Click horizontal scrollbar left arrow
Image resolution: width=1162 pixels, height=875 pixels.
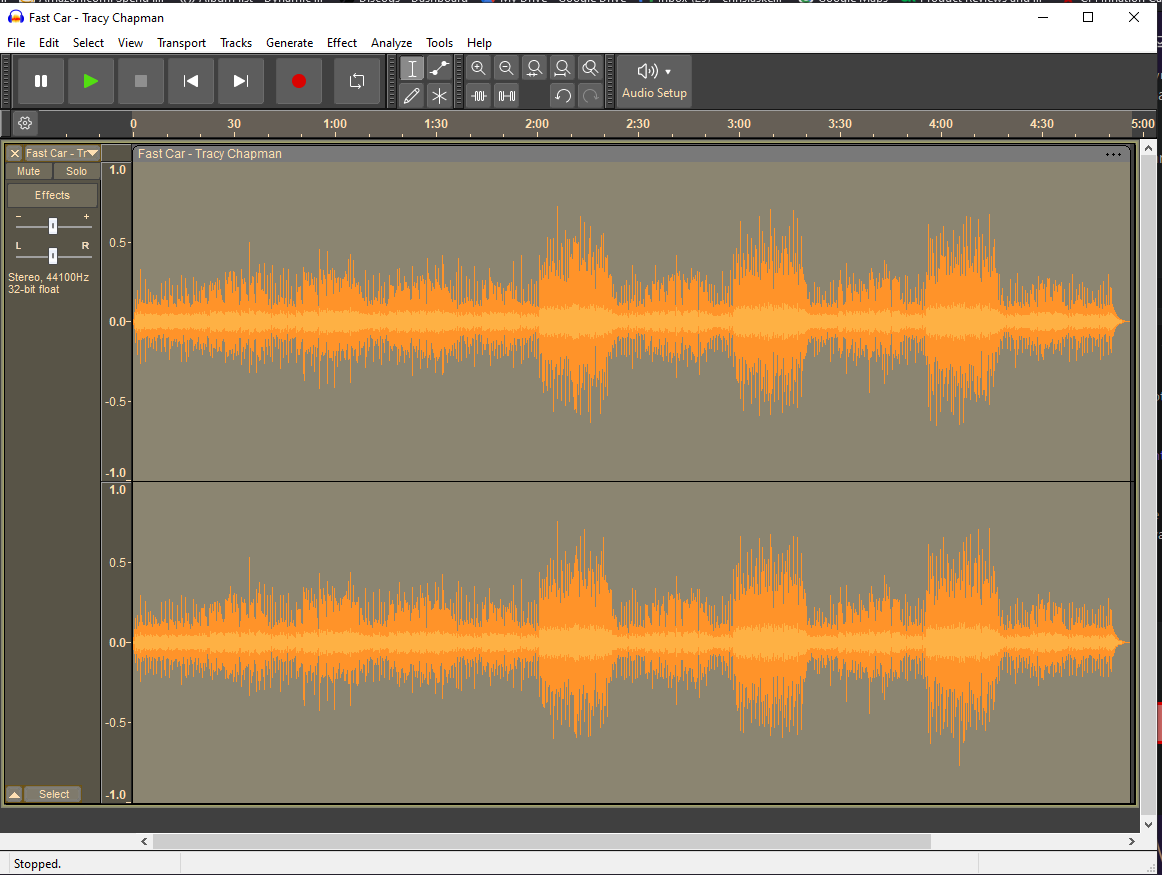click(144, 841)
